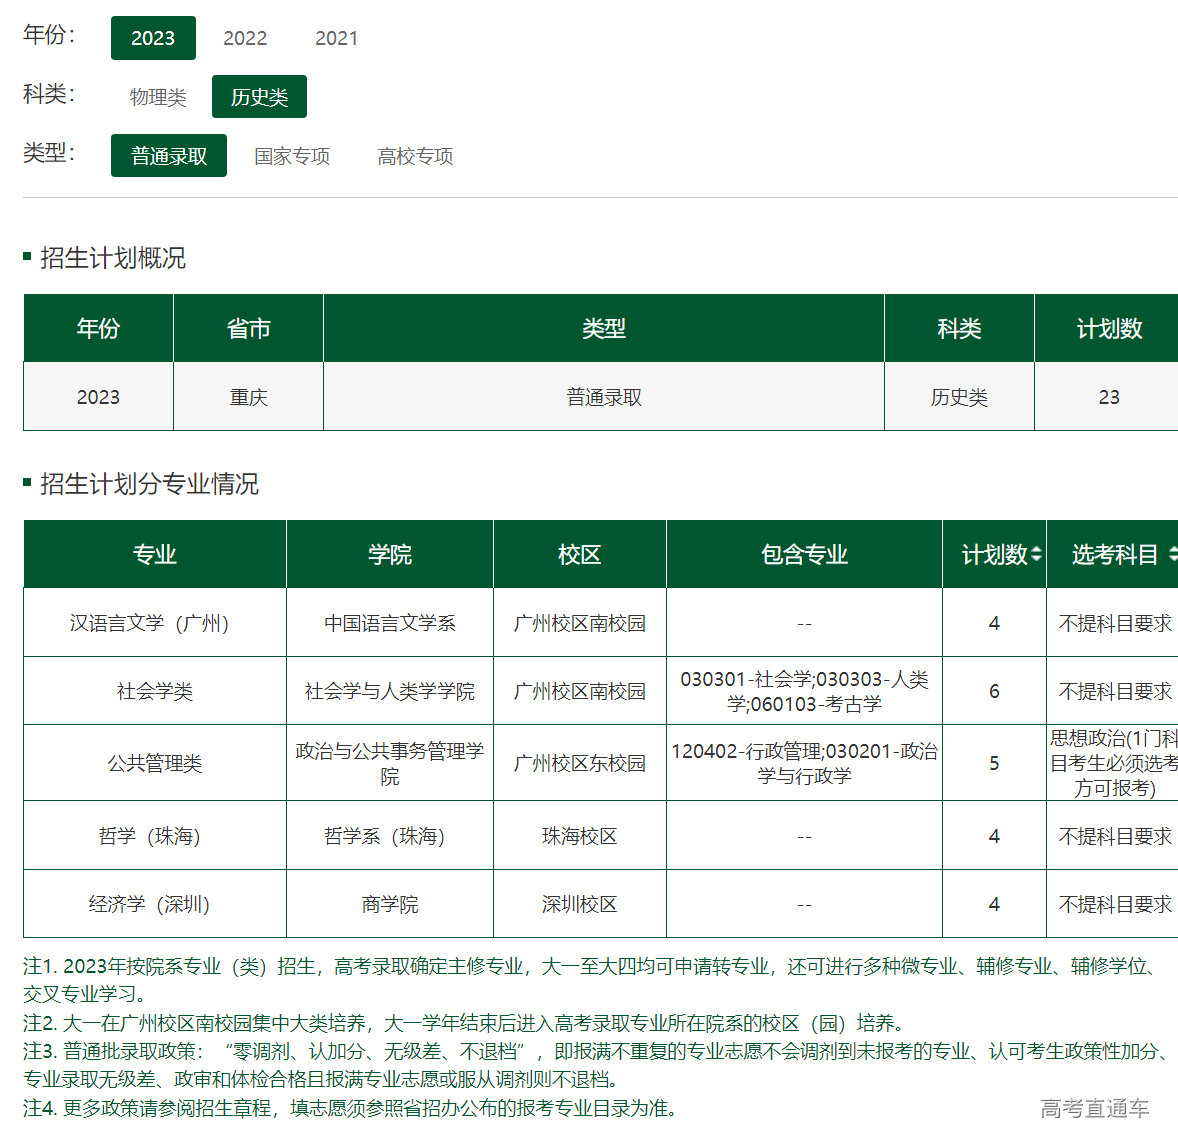The width and height of the screenshot is (1178, 1148).
Task: Select the 经济学（深圳）major row
Action: 154,903
